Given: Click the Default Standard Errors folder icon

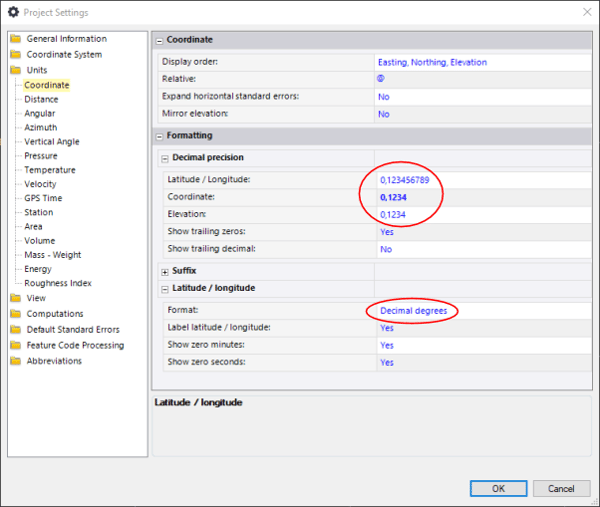Looking at the screenshot, I should pyautogui.click(x=15, y=330).
